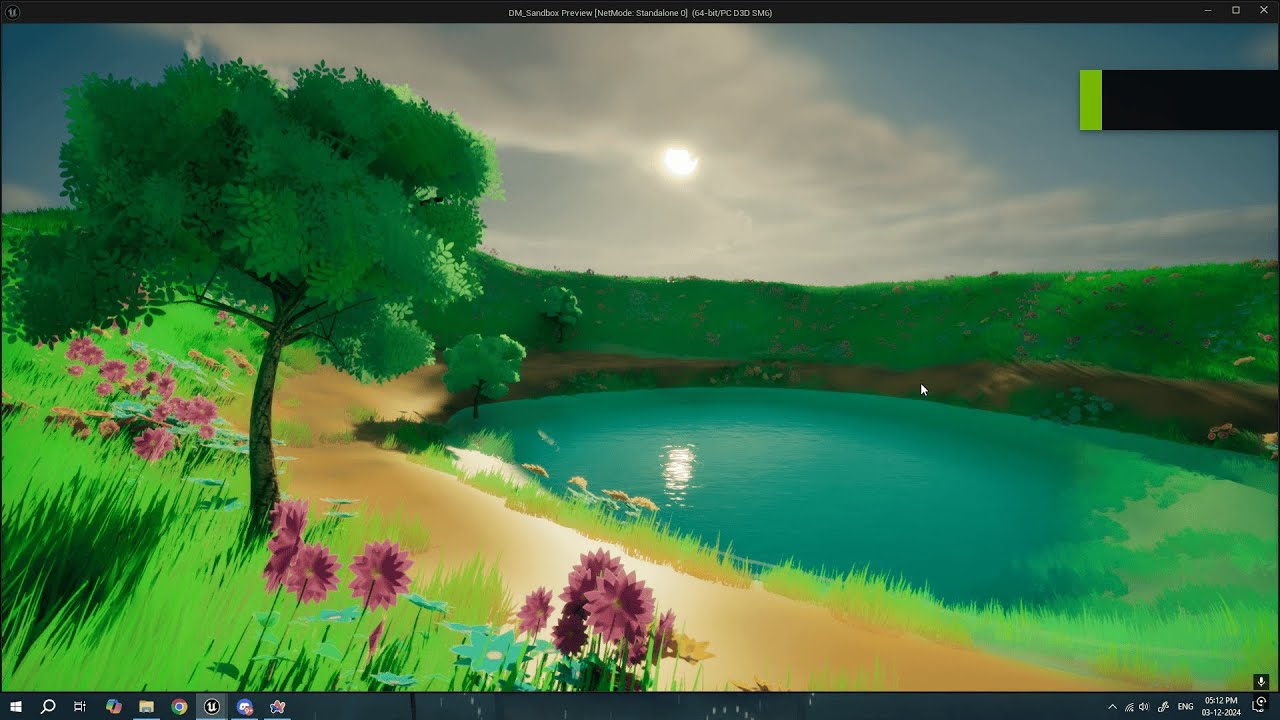Image resolution: width=1280 pixels, height=720 pixels.
Task: Show hidden system tray icons
Action: click(1112, 707)
